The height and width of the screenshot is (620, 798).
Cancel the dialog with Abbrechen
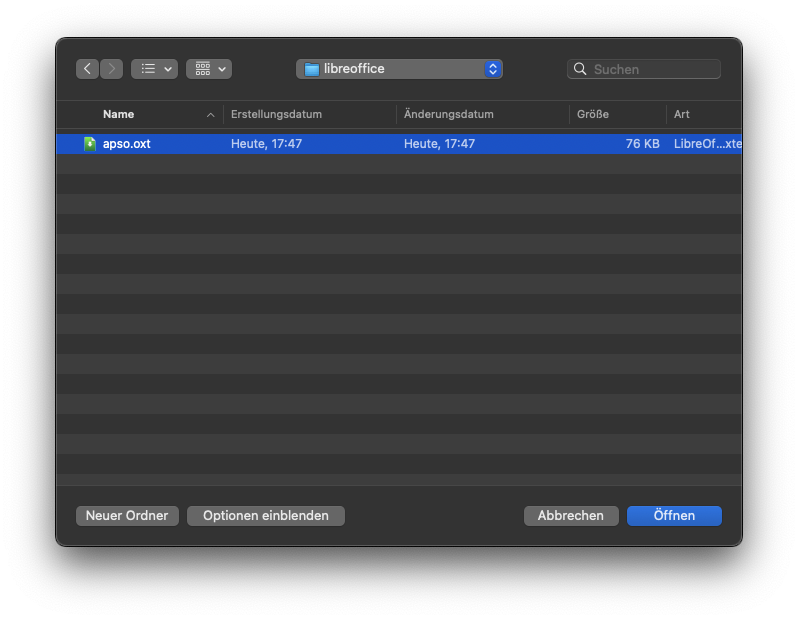(x=571, y=516)
